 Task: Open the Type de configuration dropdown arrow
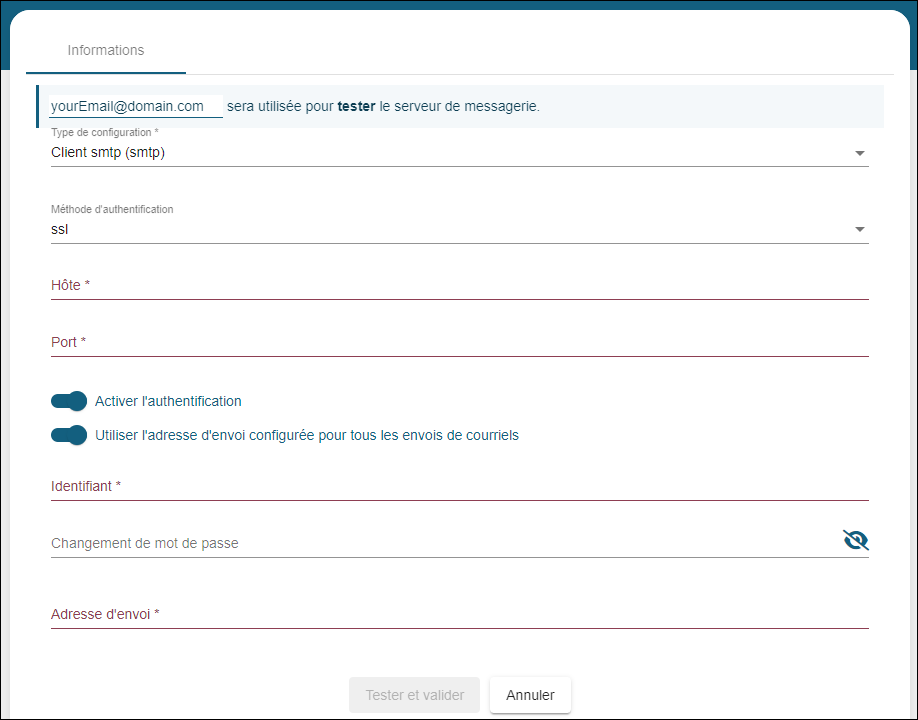(859, 153)
